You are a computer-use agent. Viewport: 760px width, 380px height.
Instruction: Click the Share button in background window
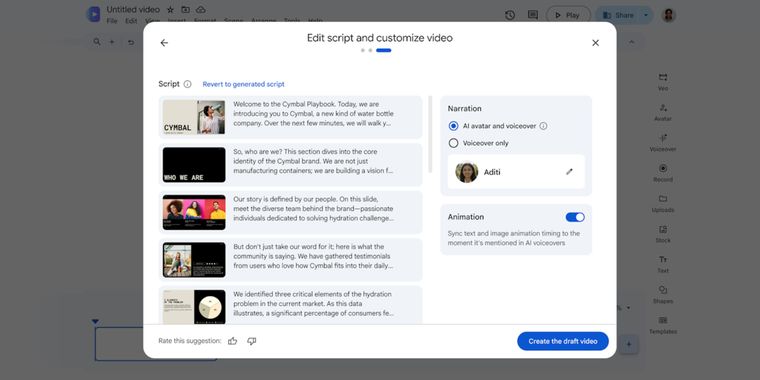(618, 15)
